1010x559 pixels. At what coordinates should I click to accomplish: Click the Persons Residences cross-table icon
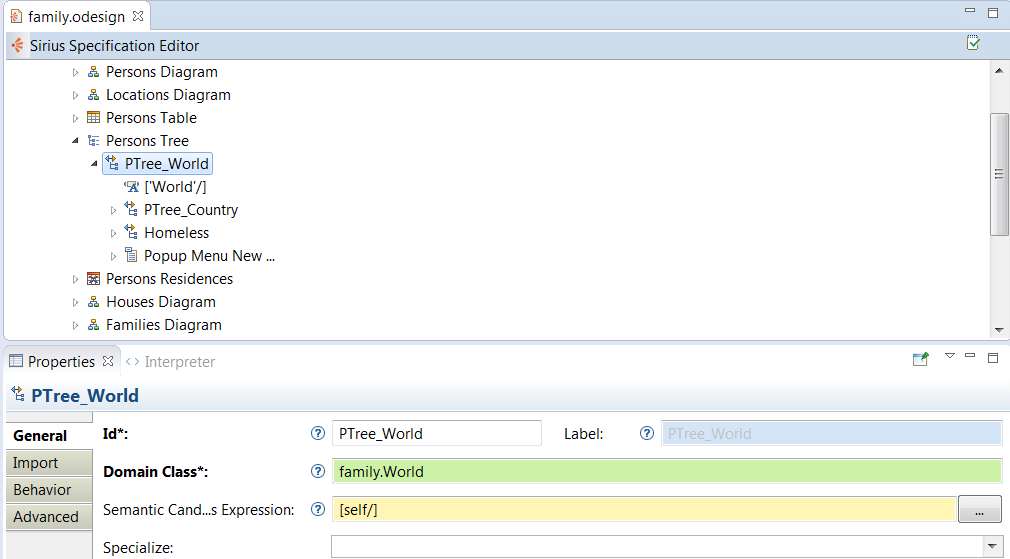click(94, 279)
